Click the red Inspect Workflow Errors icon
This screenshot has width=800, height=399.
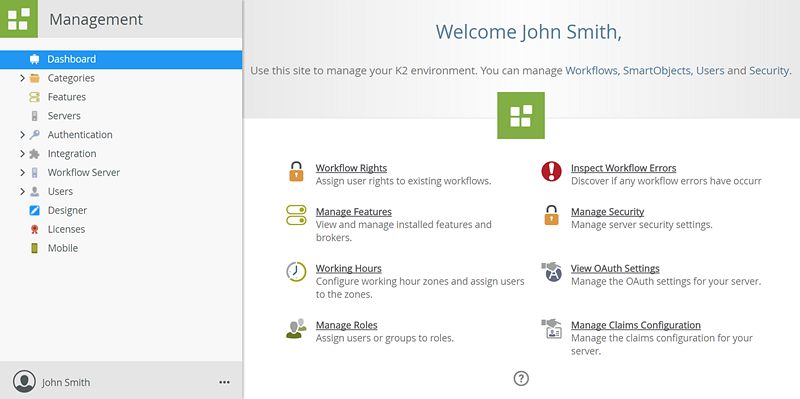click(x=551, y=171)
